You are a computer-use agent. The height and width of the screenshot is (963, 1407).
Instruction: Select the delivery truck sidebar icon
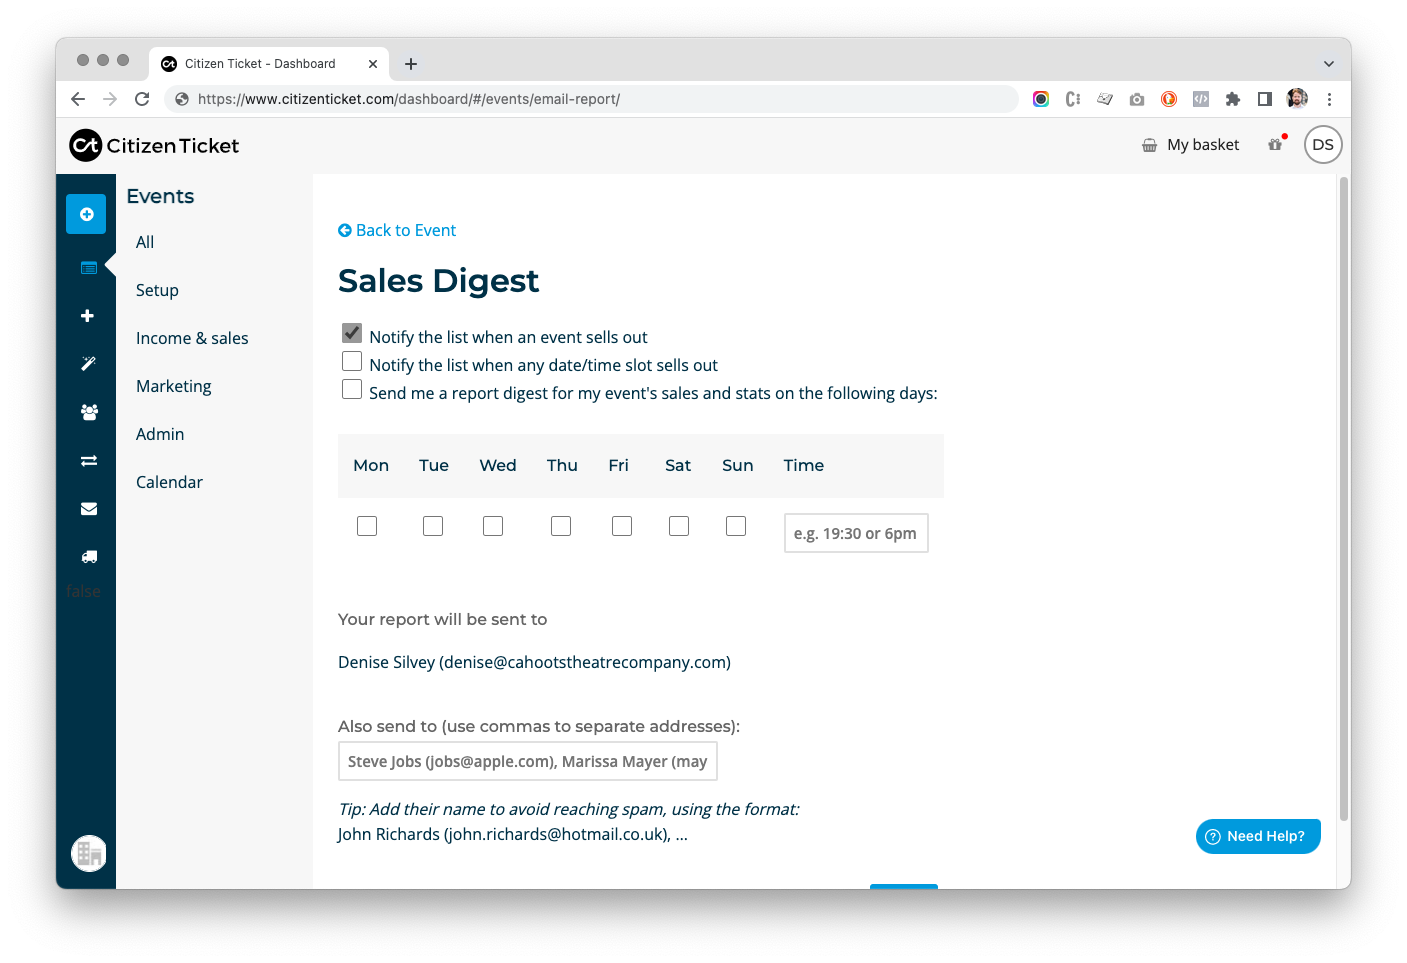point(89,557)
